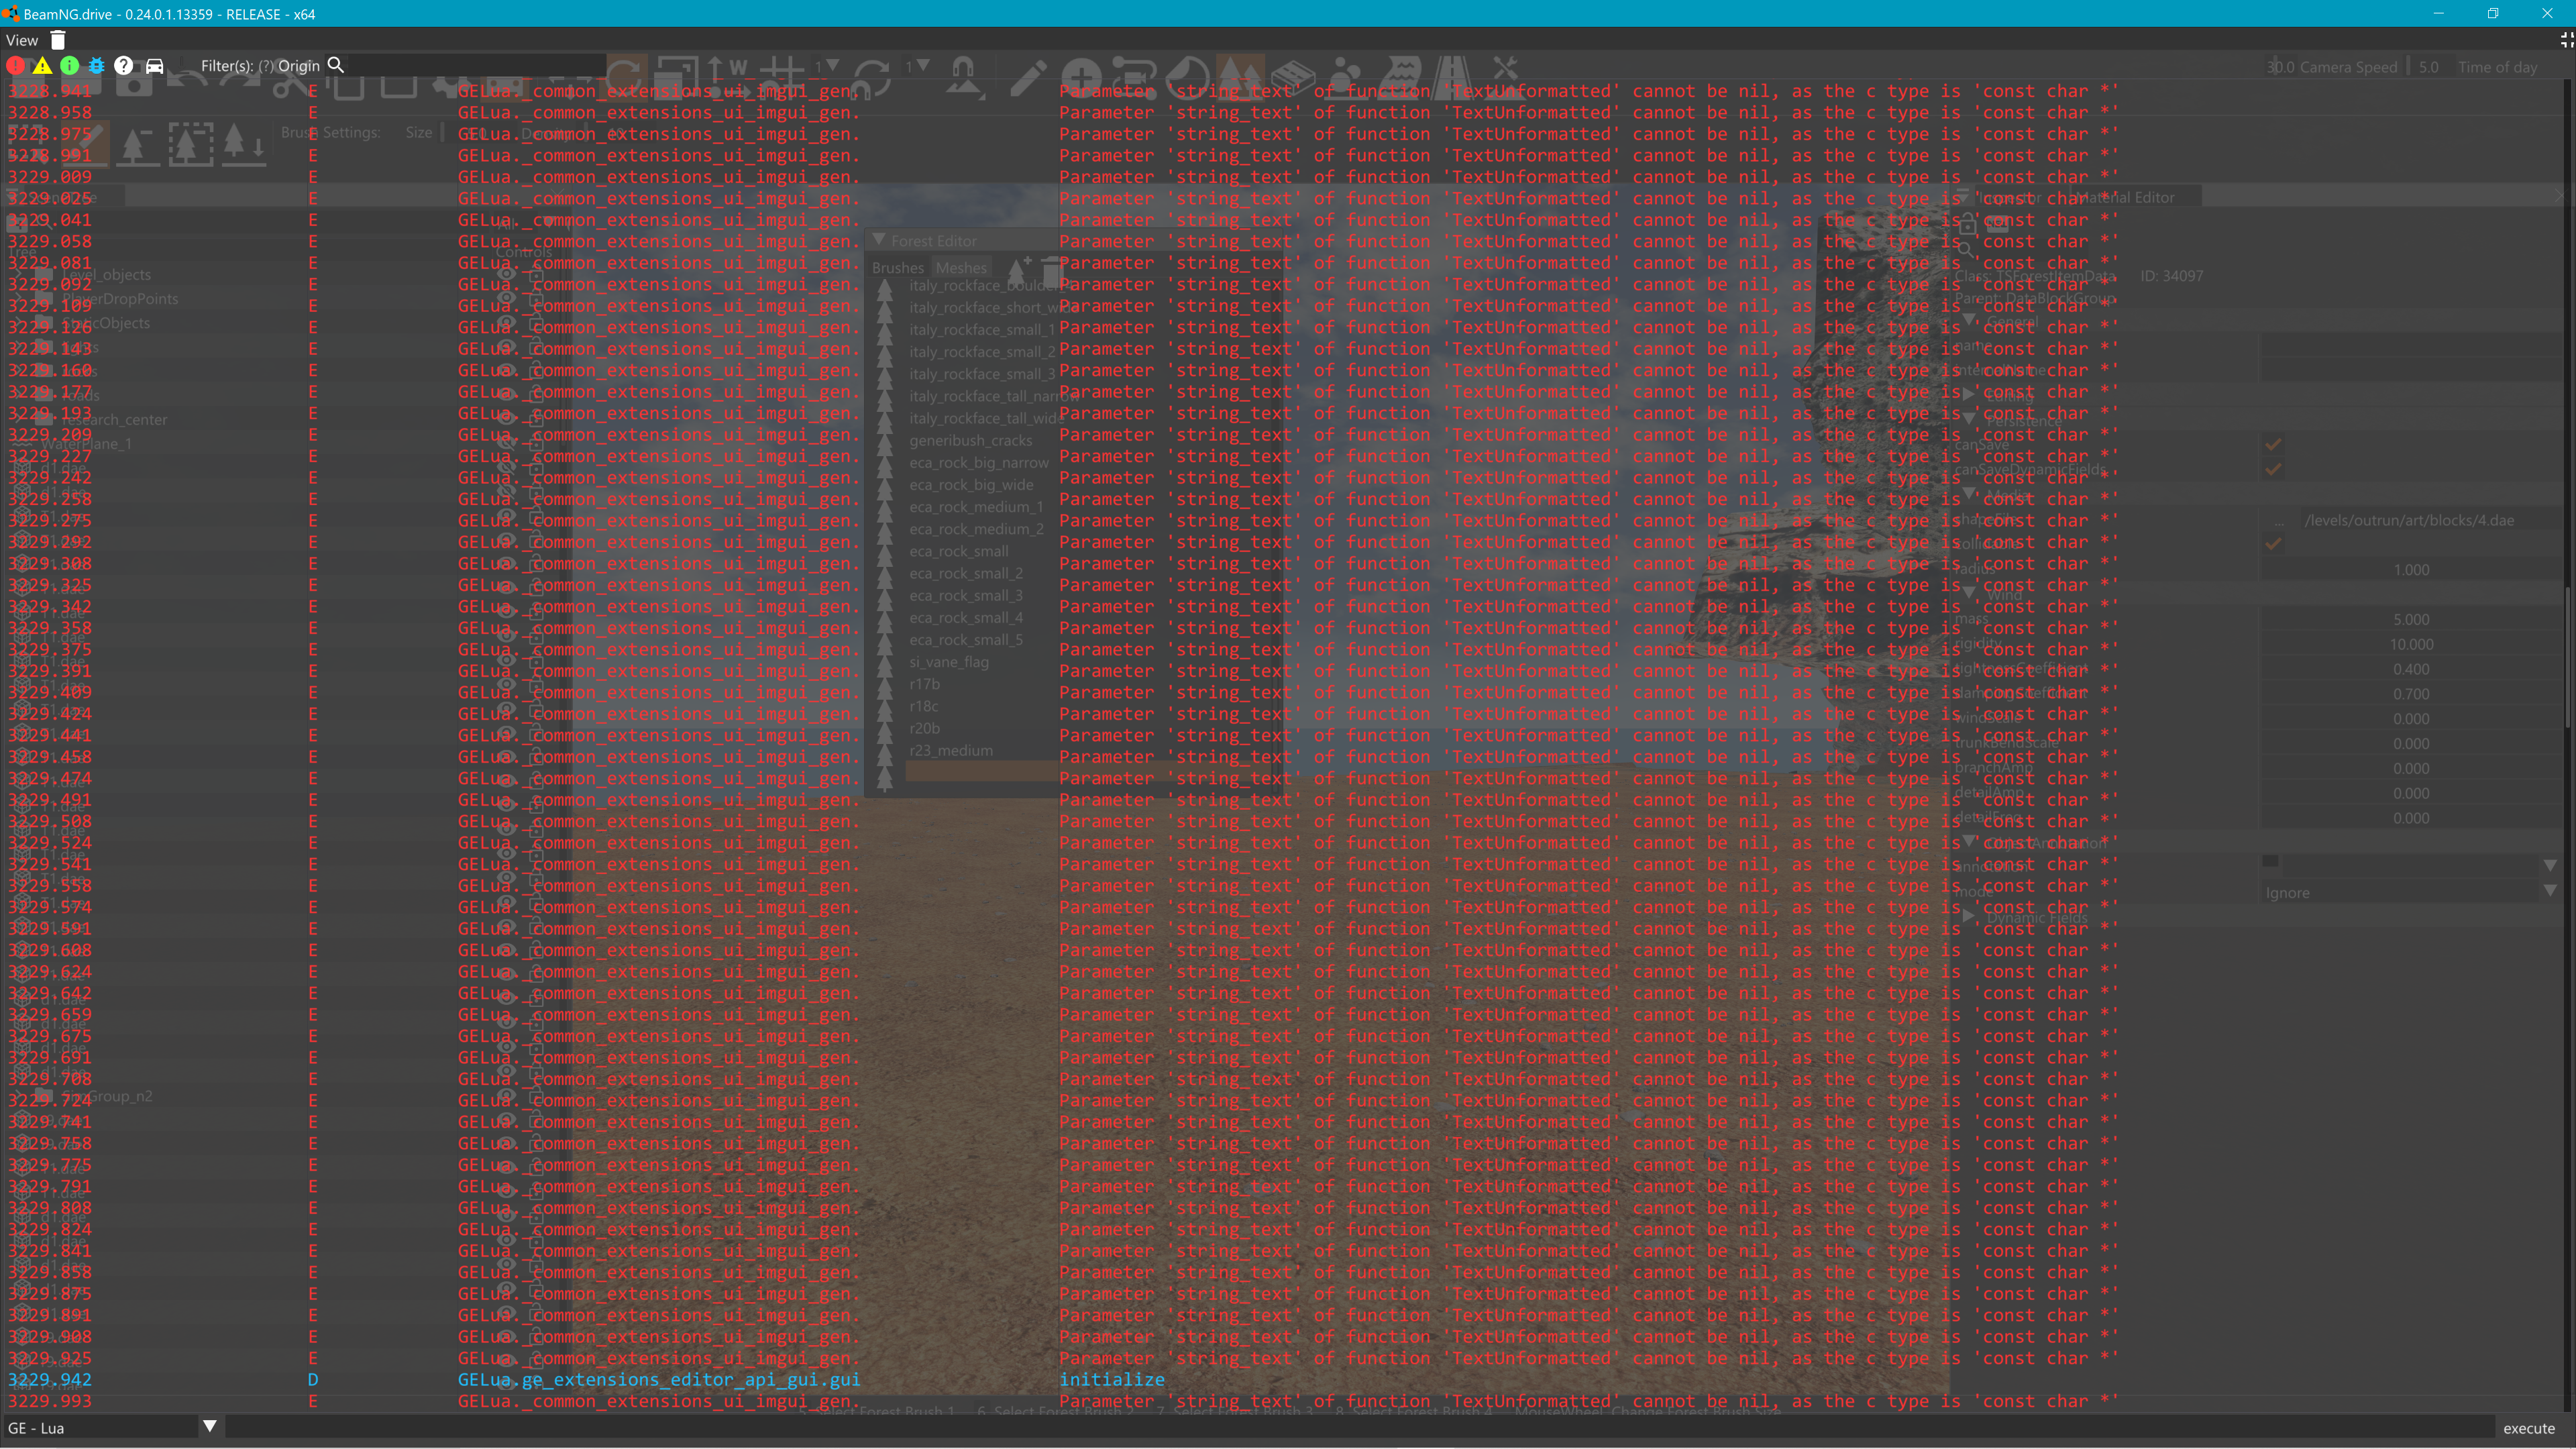Image resolution: width=2576 pixels, height=1449 pixels.
Task: Open the View menu
Action: 22,40
